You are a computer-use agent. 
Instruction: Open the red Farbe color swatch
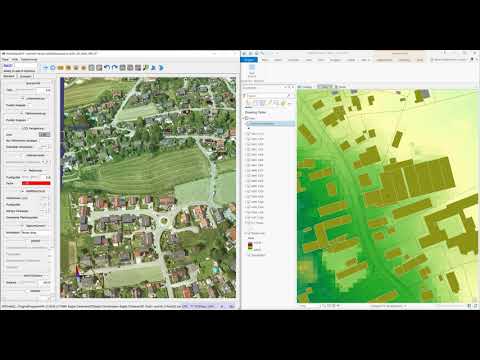[36, 183]
